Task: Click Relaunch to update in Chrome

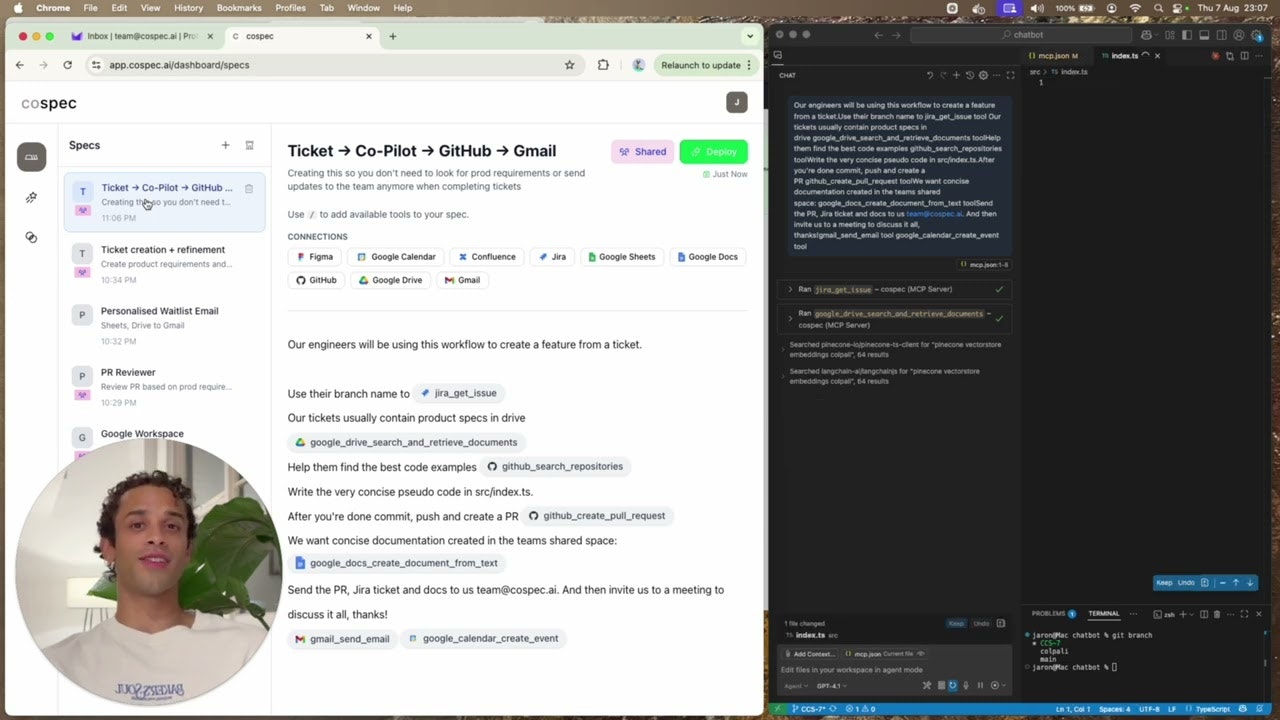Action: [x=700, y=65]
